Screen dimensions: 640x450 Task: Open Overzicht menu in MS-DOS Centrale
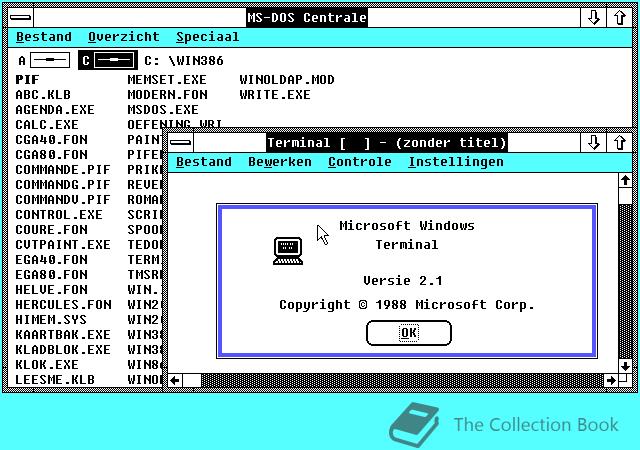[x=124, y=37]
